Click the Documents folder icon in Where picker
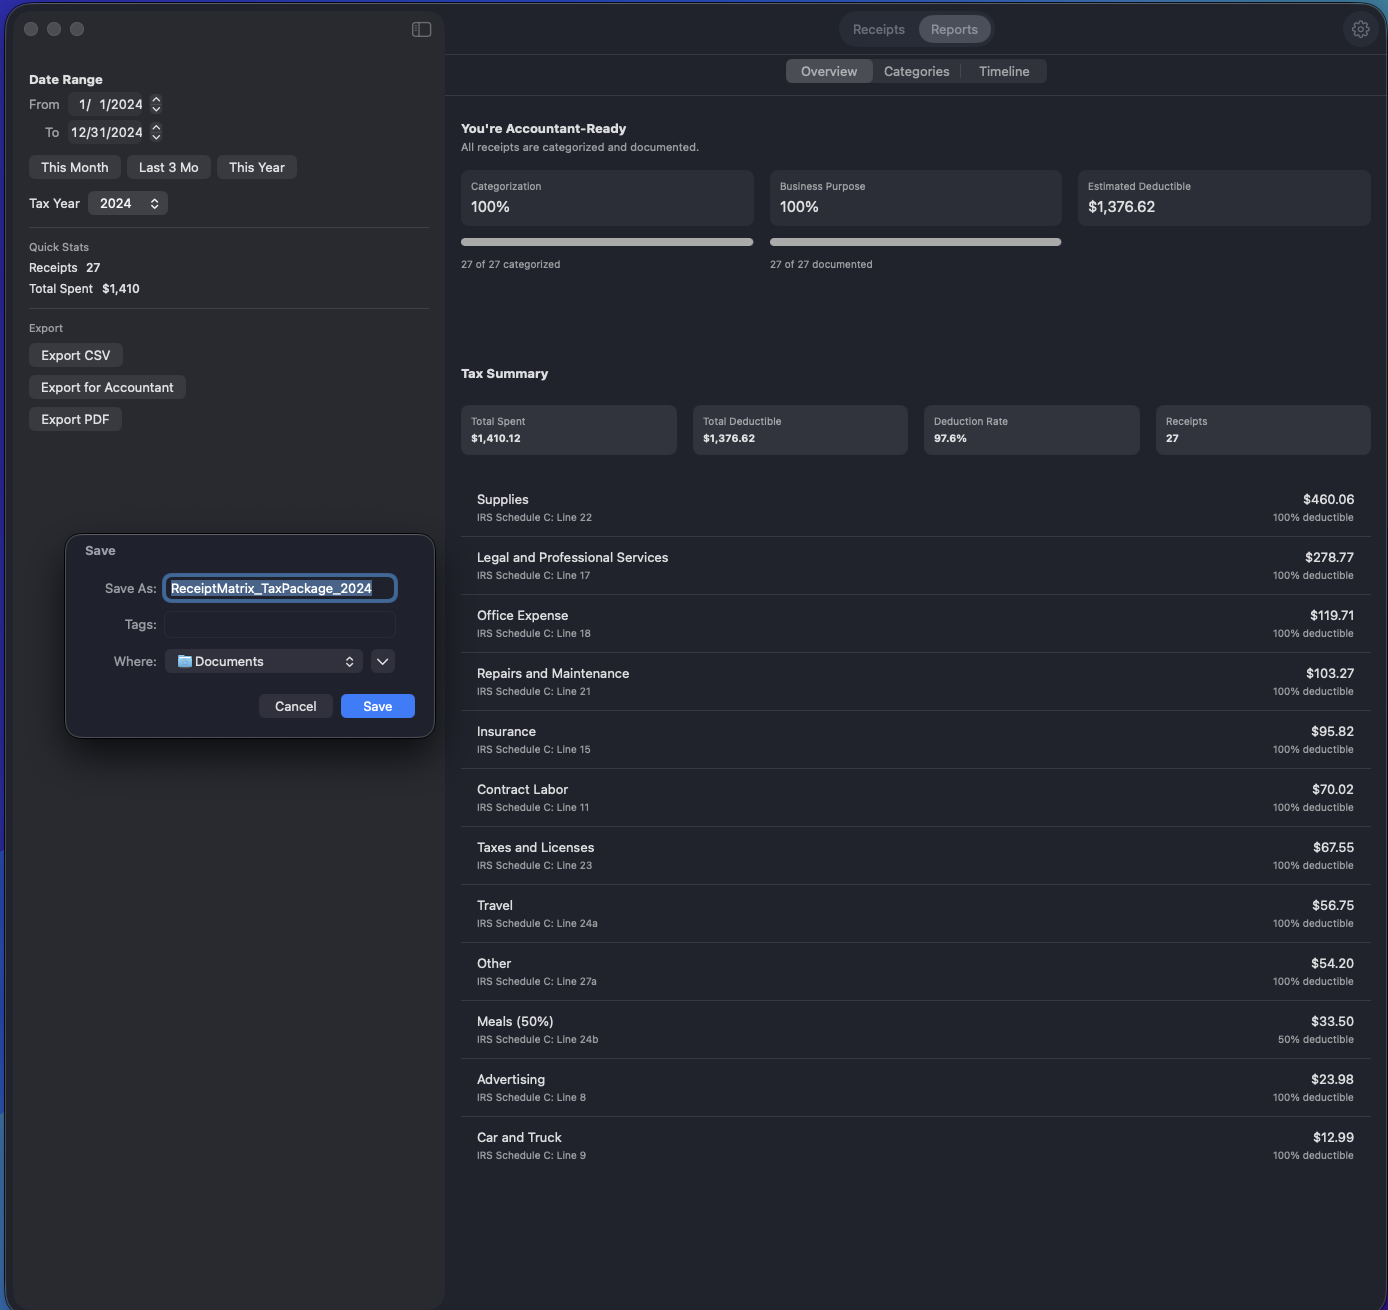This screenshot has height=1310, width=1388. tap(185, 661)
